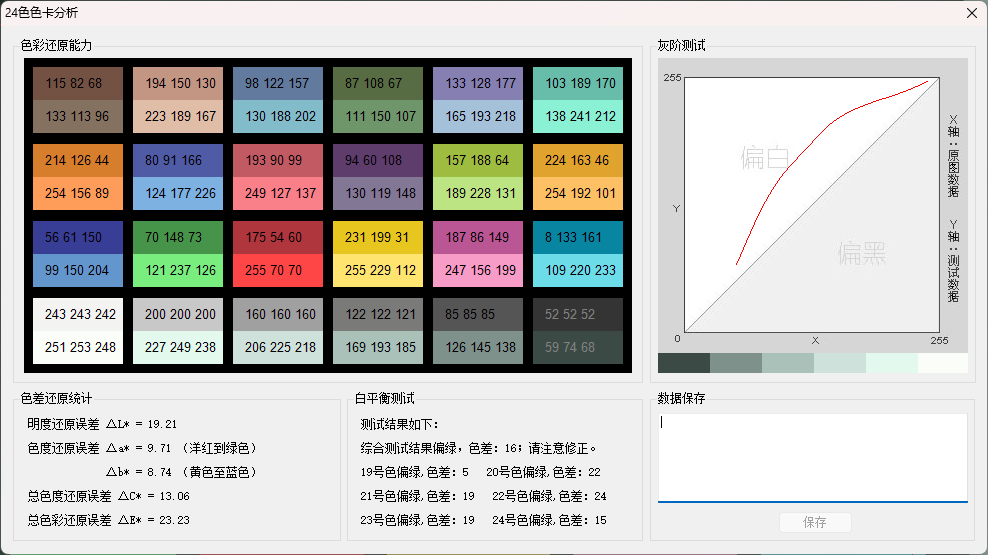Select swatch labeled 254 192 101
988x555 pixels.
(578, 193)
